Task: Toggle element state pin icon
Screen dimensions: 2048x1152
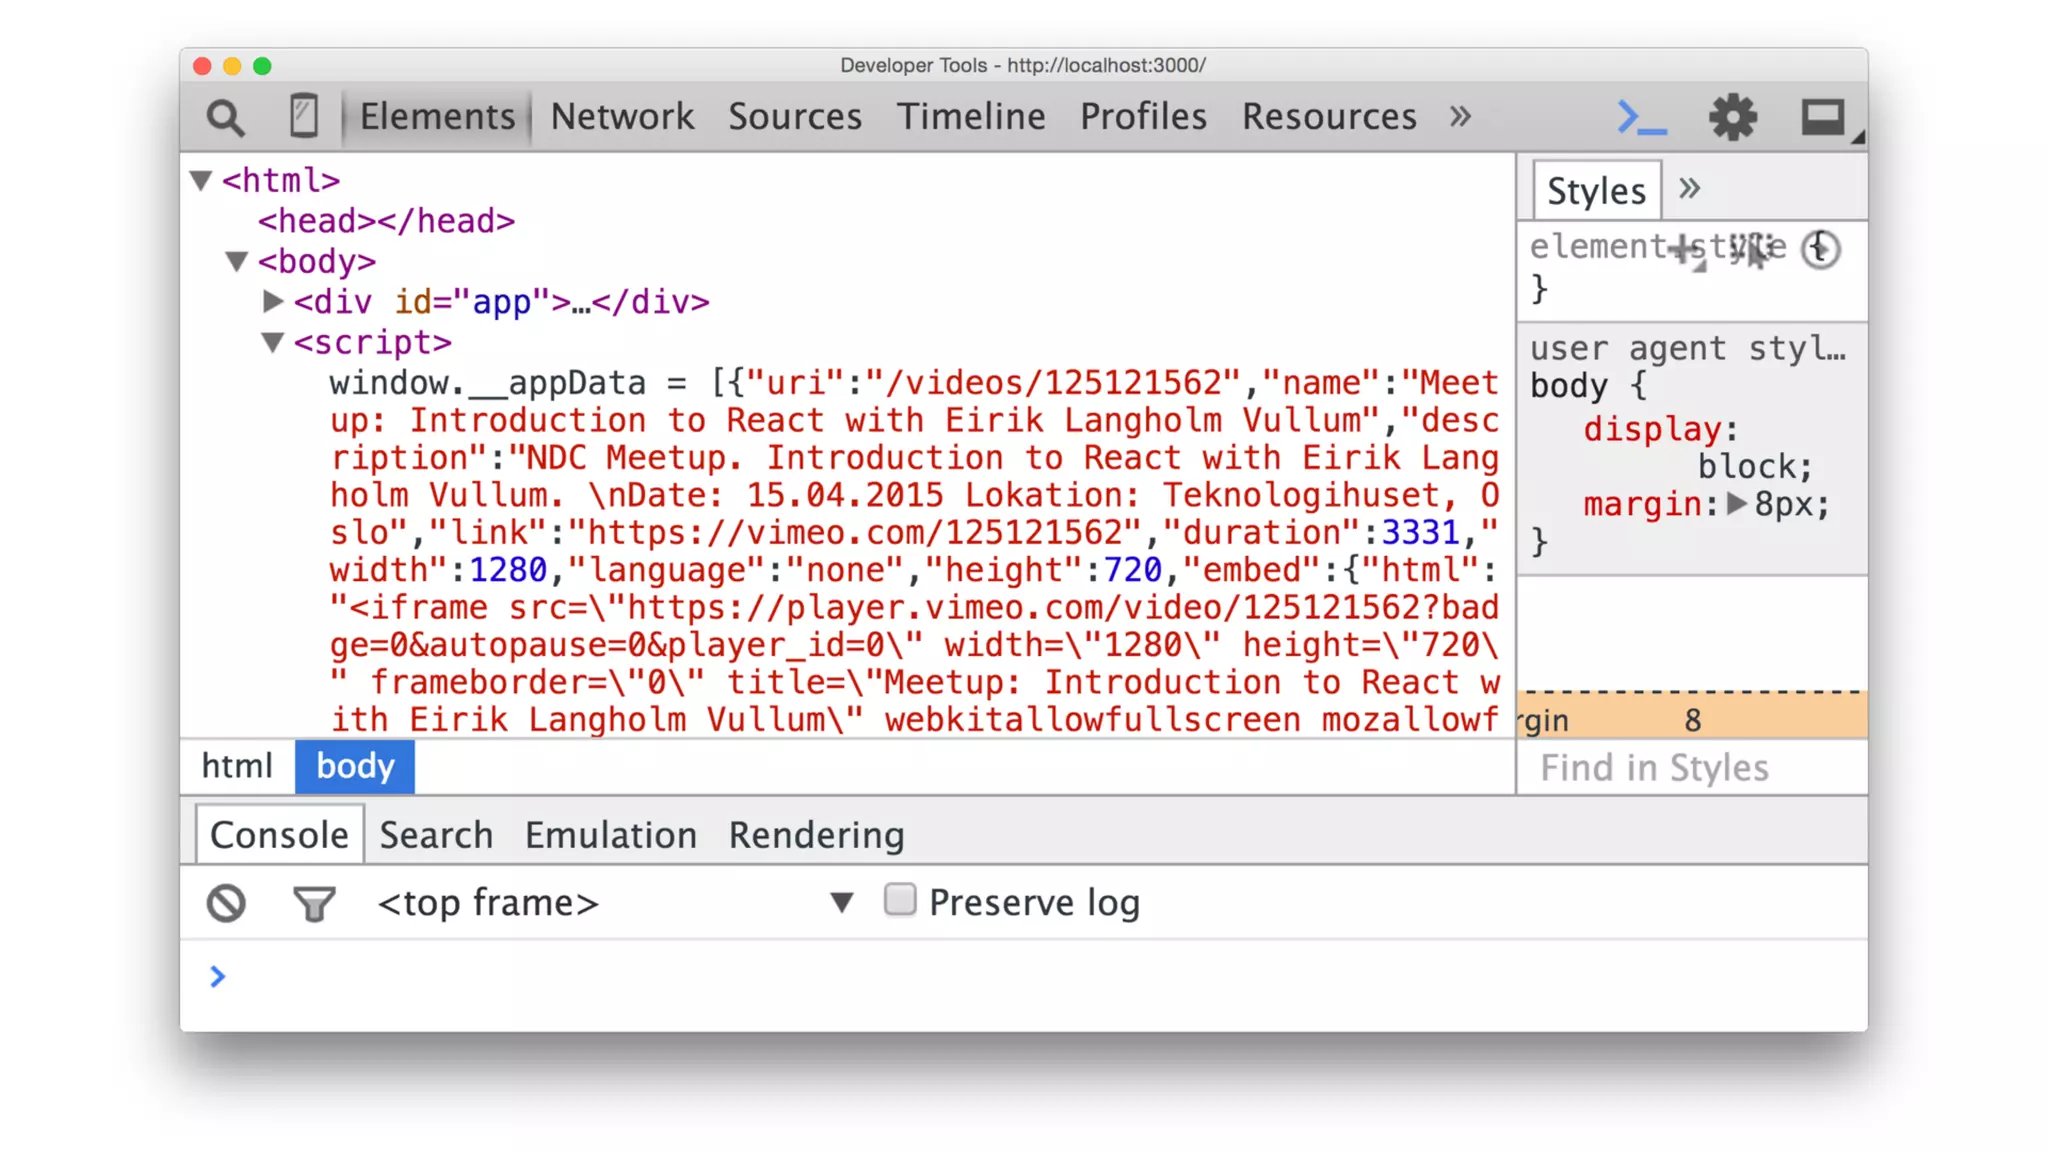Action: click(1752, 249)
